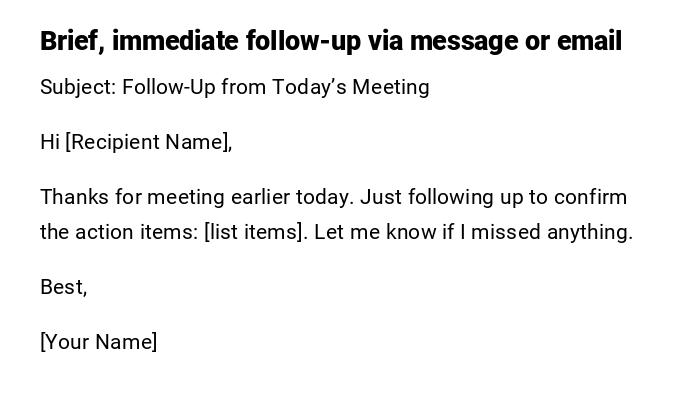Image resolution: width=700 pixels, height=405 pixels.
Task: Click the phrase "action items" in the body
Action: click(135, 232)
